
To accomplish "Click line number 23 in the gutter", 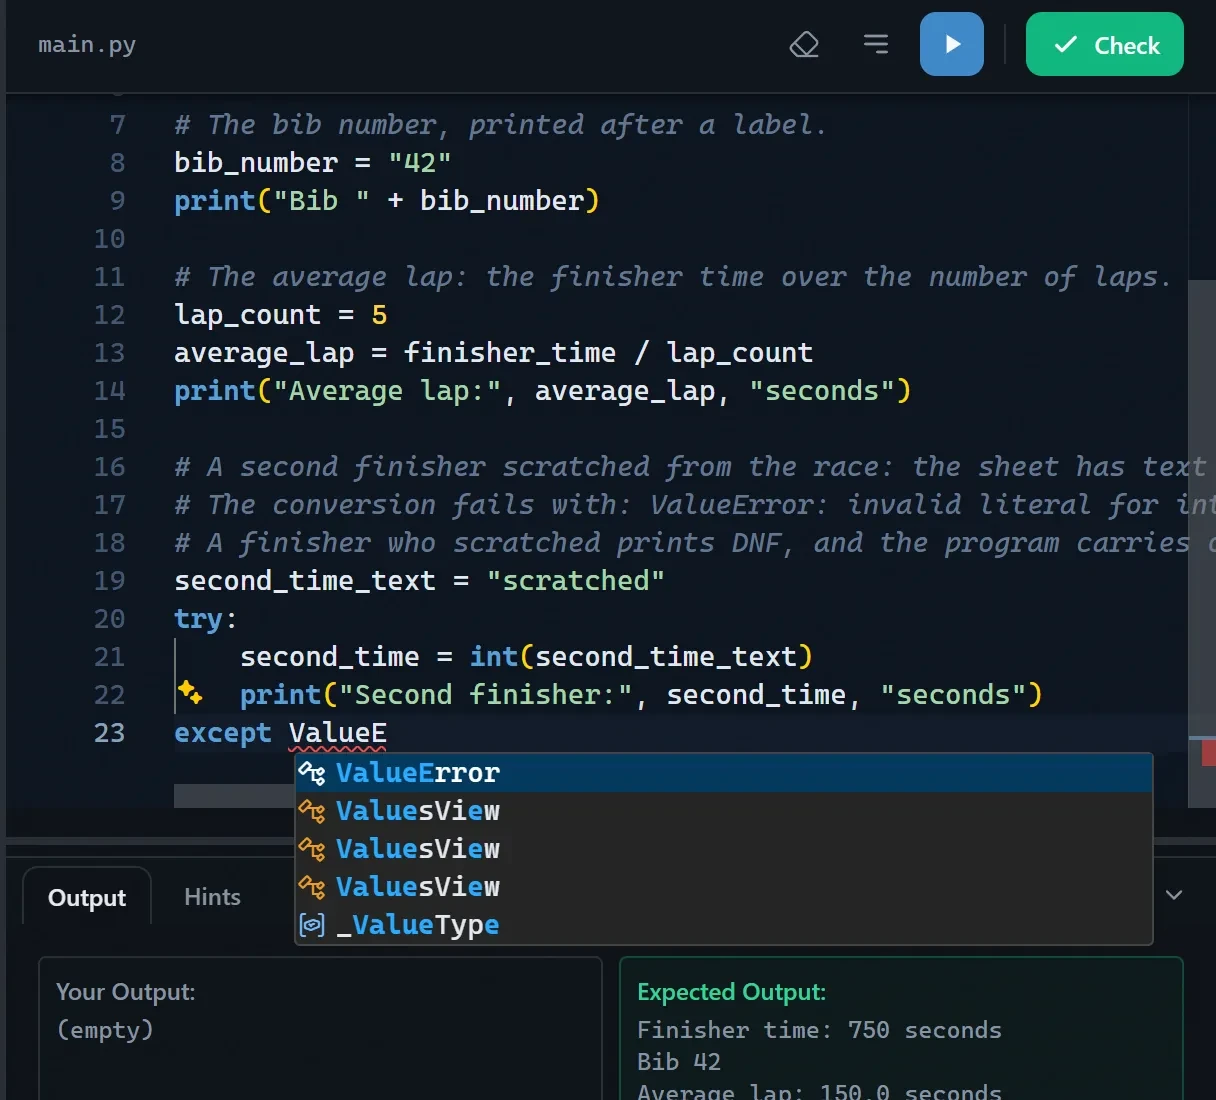I will [110, 733].
